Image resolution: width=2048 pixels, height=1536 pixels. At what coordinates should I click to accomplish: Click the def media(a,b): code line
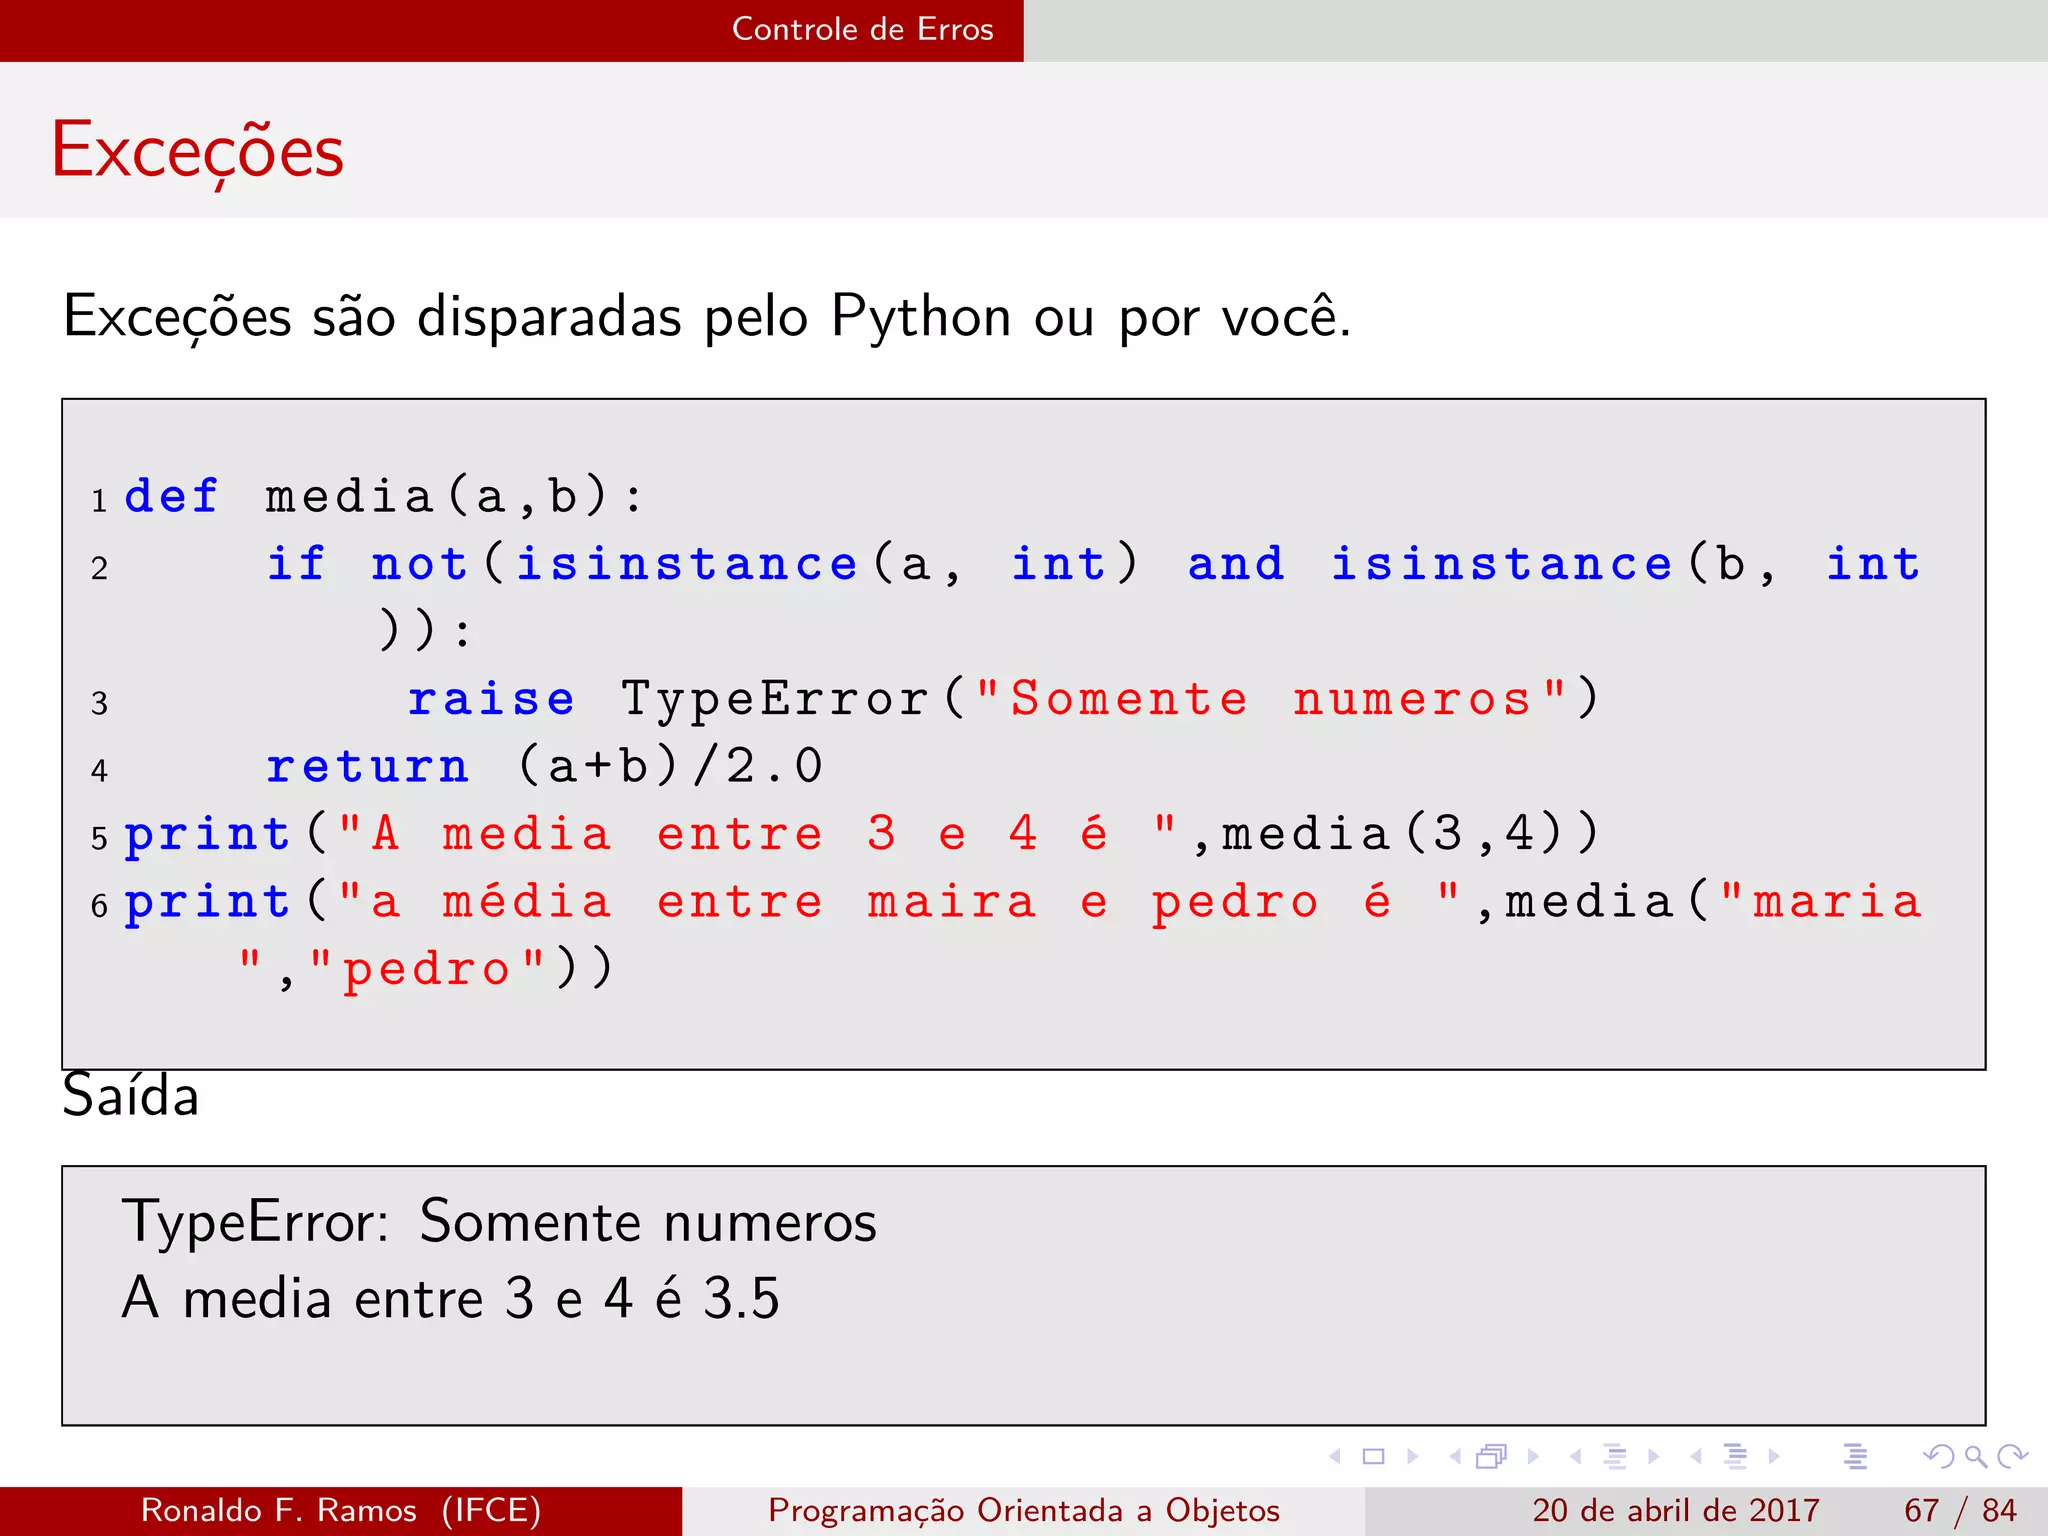(x=383, y=496)
